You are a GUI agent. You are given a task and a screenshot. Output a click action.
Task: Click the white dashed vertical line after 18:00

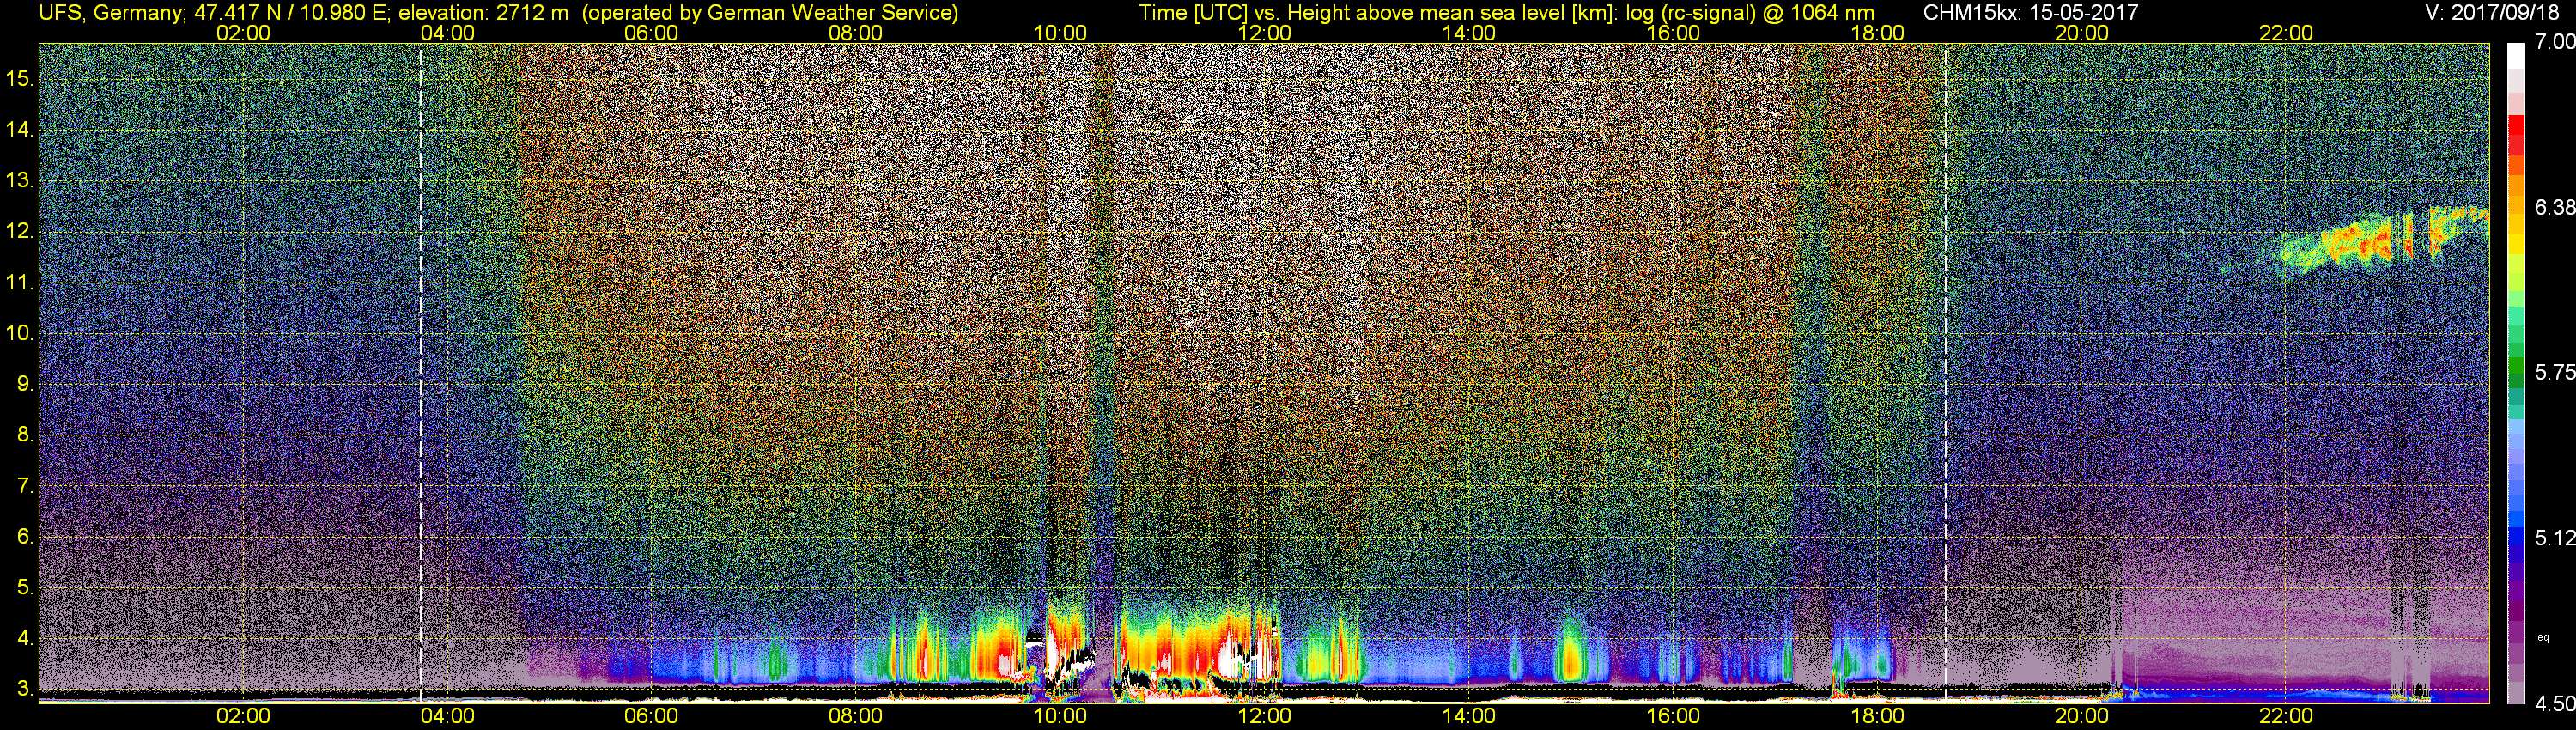point(1946,372)
